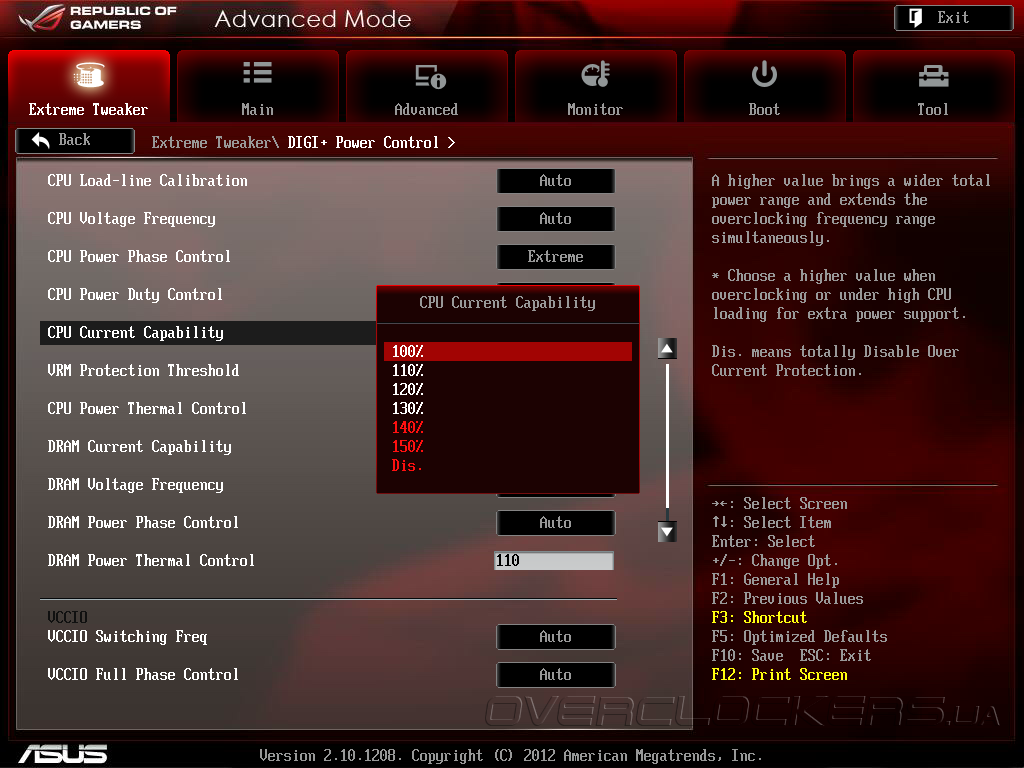Select the VCCIO Switching Freq label

[x=127, y=637]
